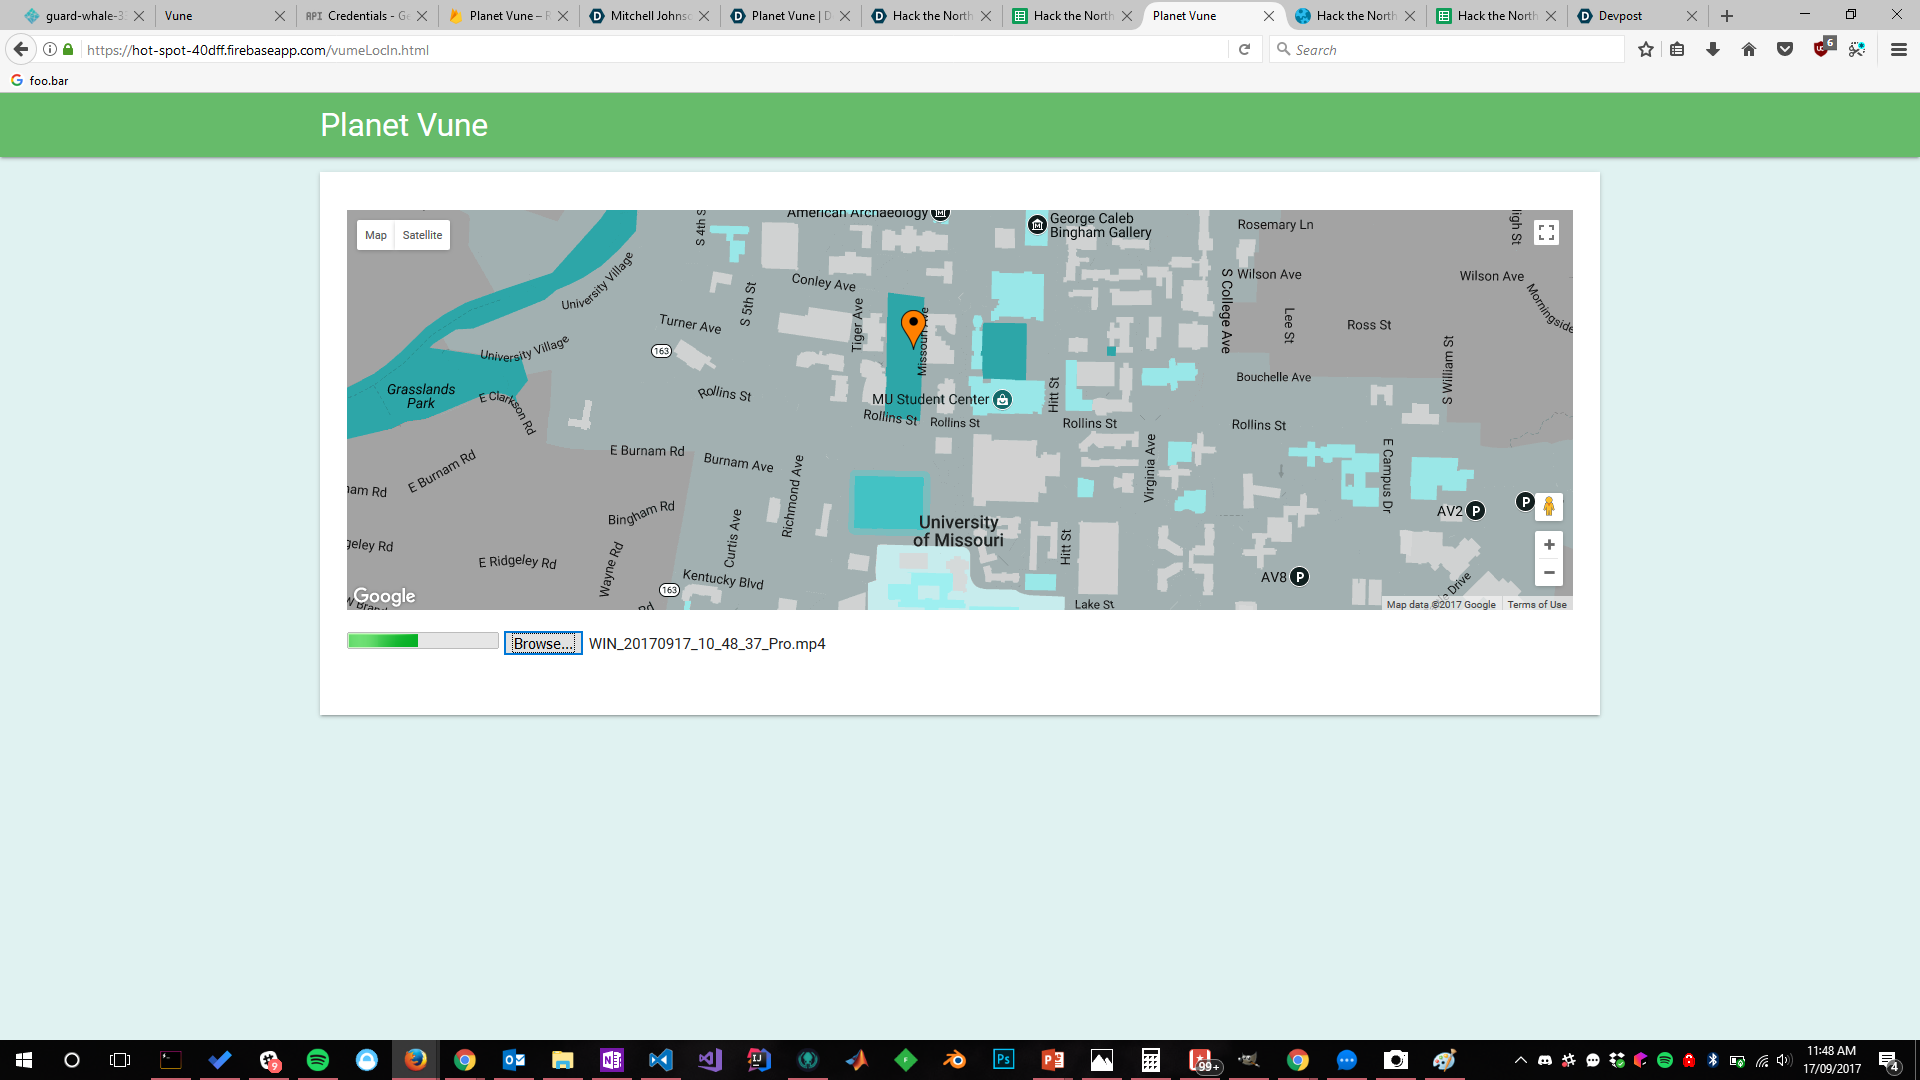Select the Street View pegman icon
Screen dimensions: 1920x1080
click(1548, 507)
